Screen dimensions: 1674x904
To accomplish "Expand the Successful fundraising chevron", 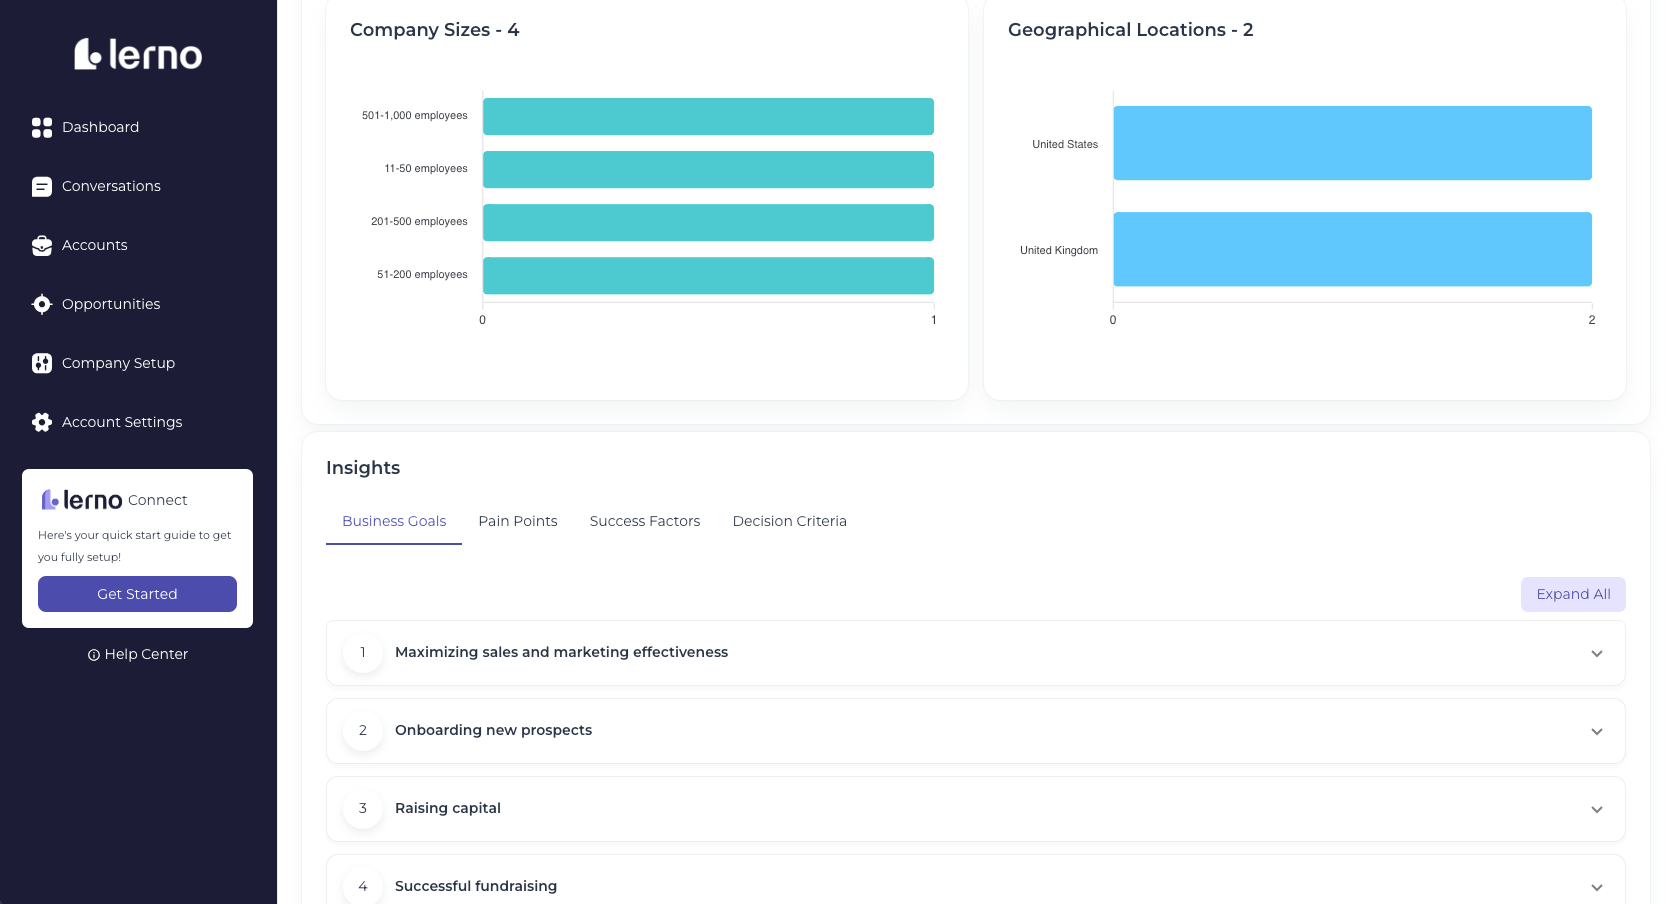I will (x=1596, y=888).
